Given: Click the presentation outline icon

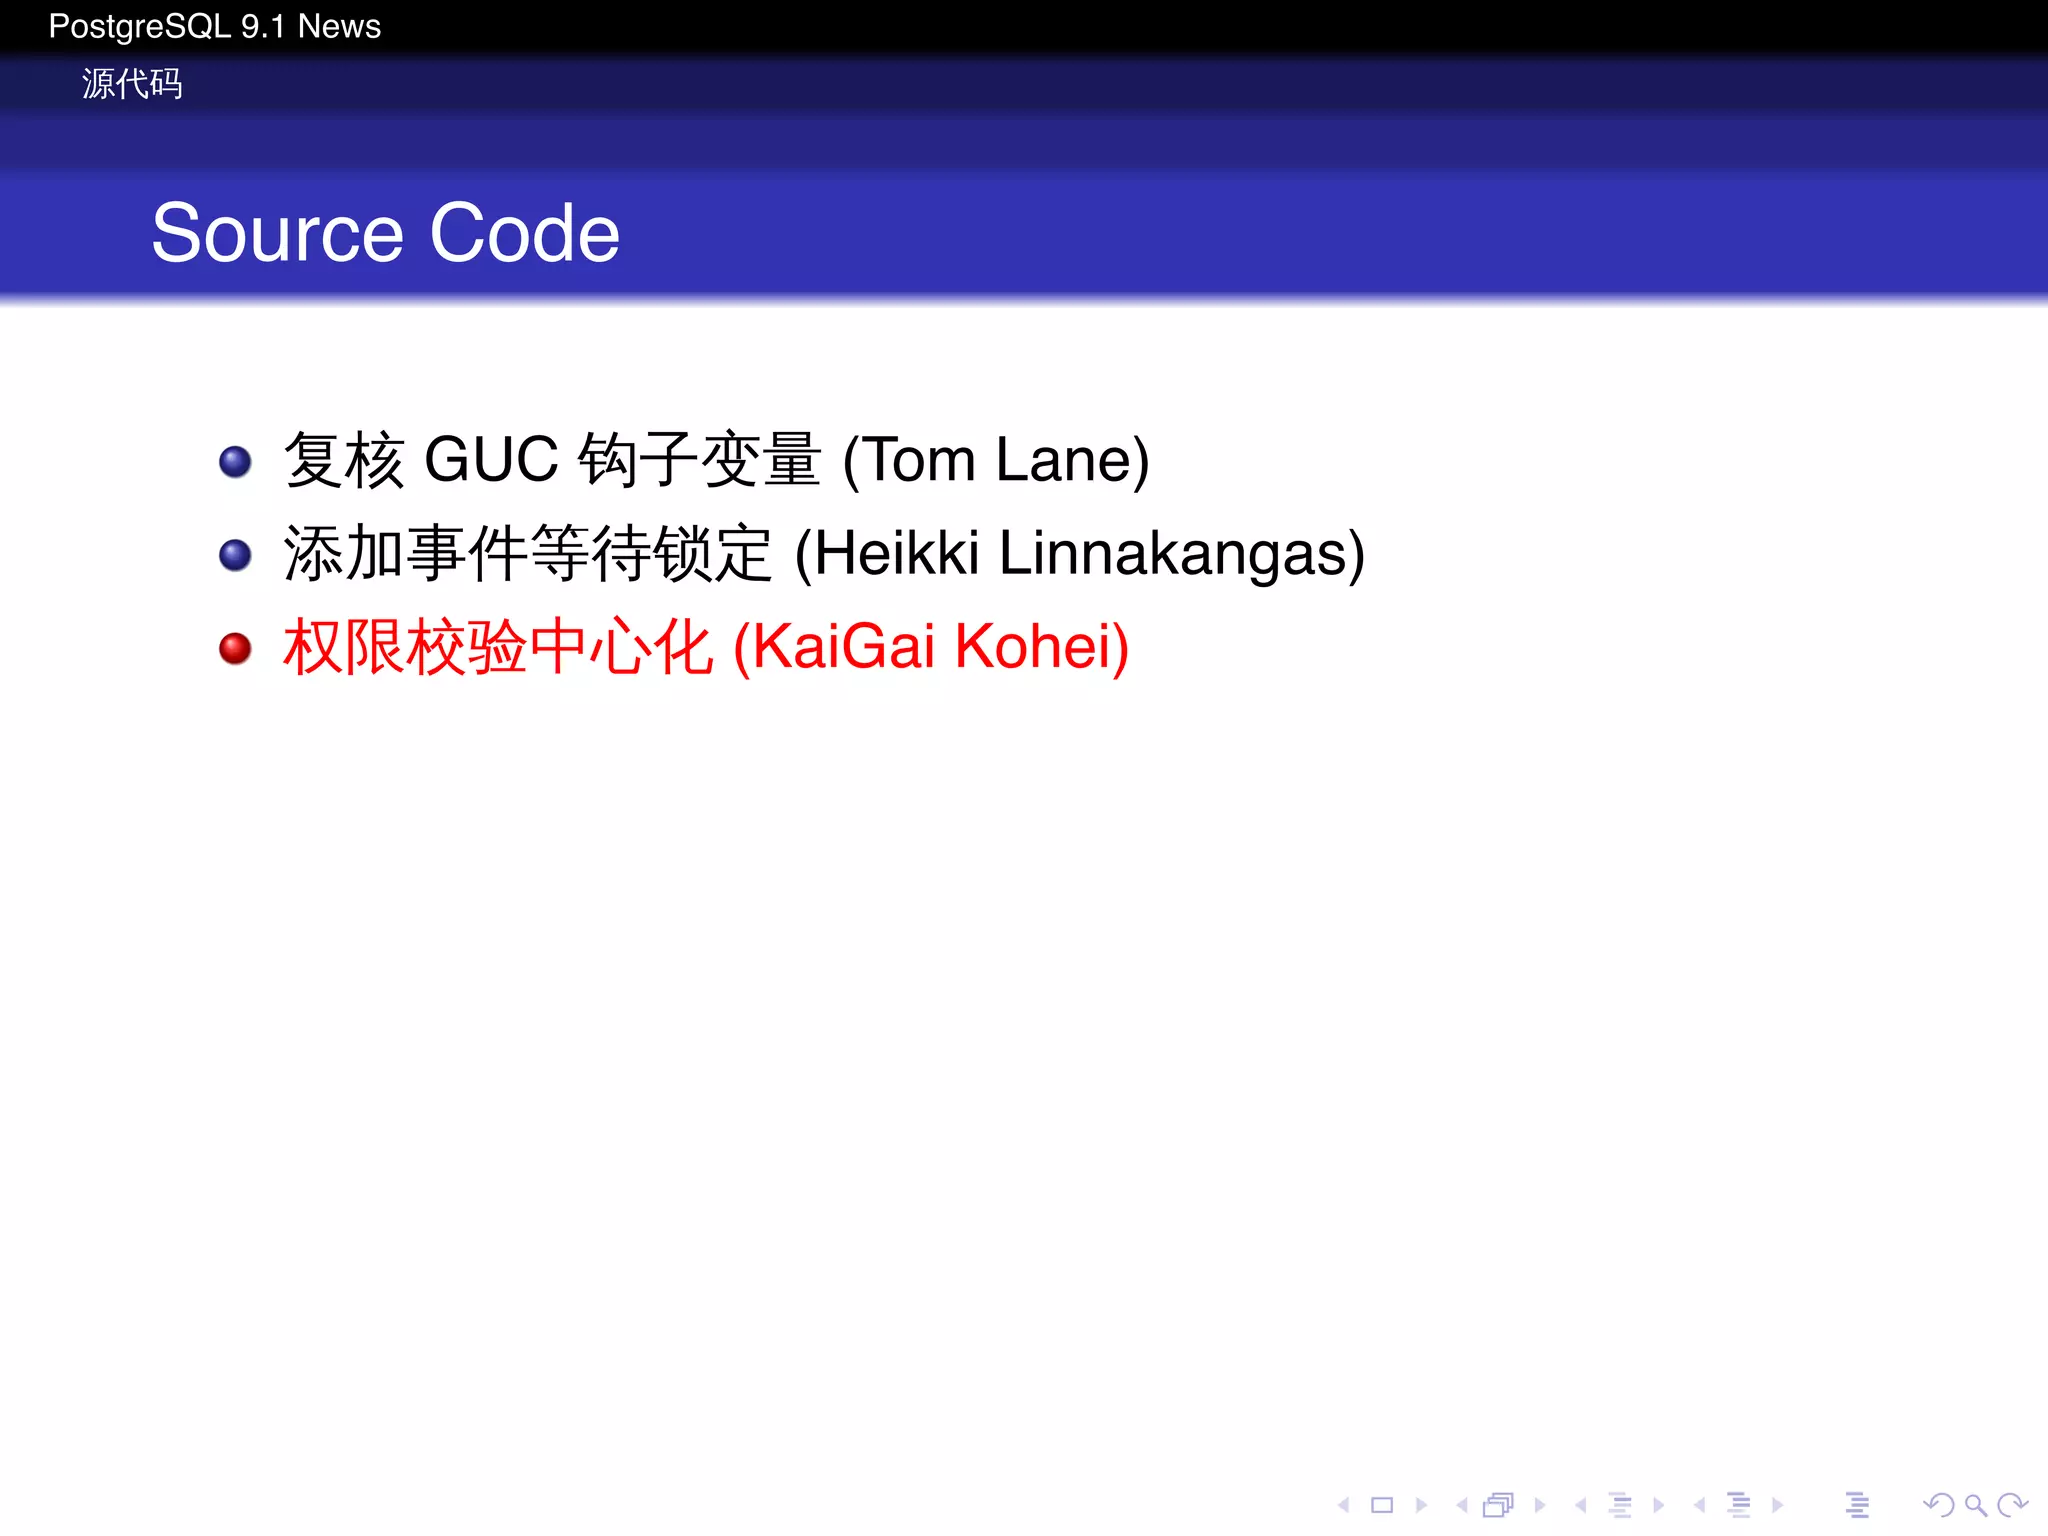Looking at the screenshot, I should [1857, 1505].
